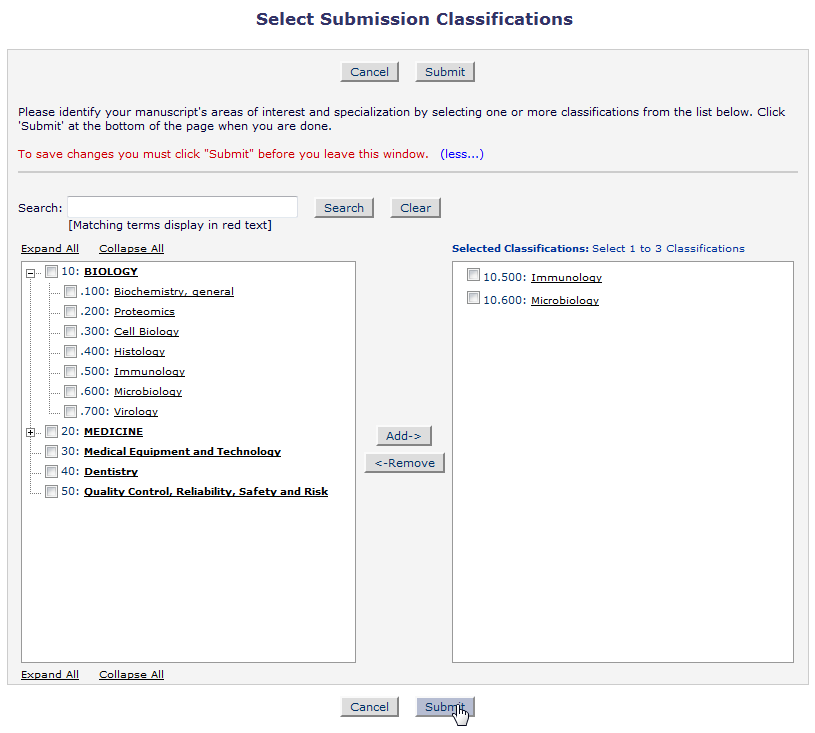Open the Cell Biology link
815x733 pixels.
147,332
